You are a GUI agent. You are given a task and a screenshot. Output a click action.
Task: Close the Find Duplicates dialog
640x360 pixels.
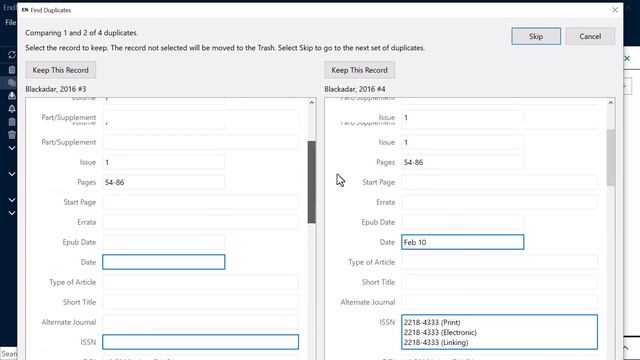point(615,10)
